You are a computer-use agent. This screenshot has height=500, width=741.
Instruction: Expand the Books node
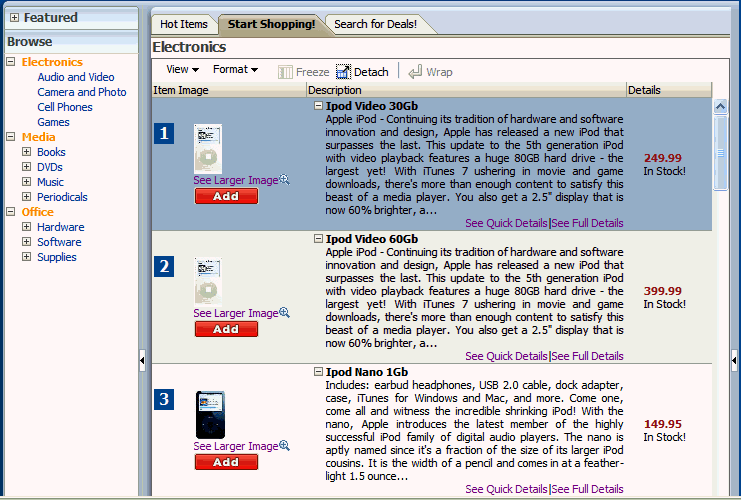click(x=26, y=152)
